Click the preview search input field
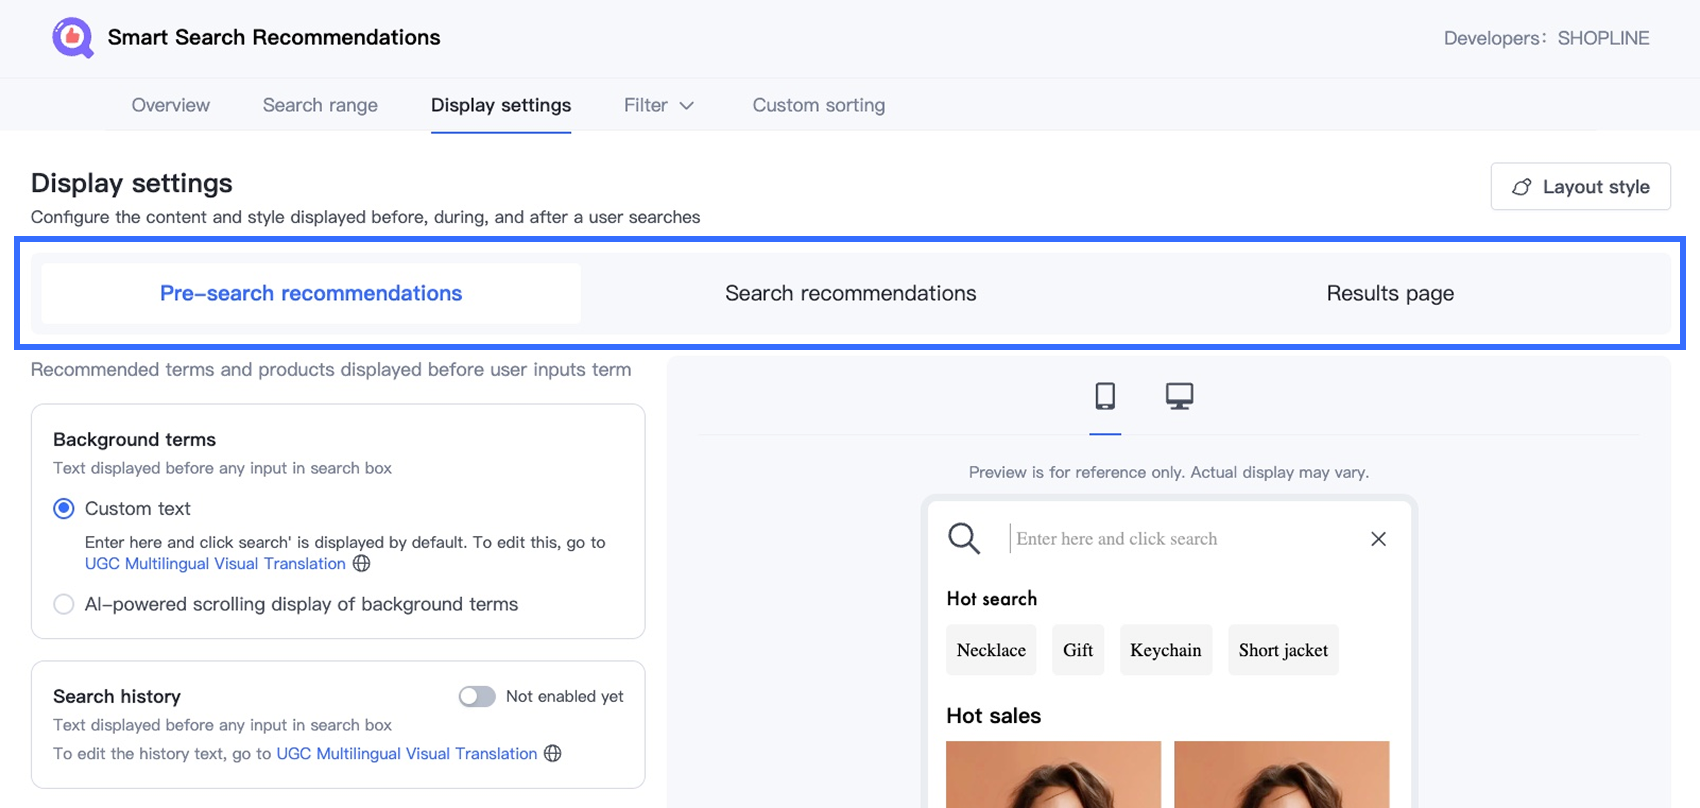 pyautogui.click(x=1180, y=539)
